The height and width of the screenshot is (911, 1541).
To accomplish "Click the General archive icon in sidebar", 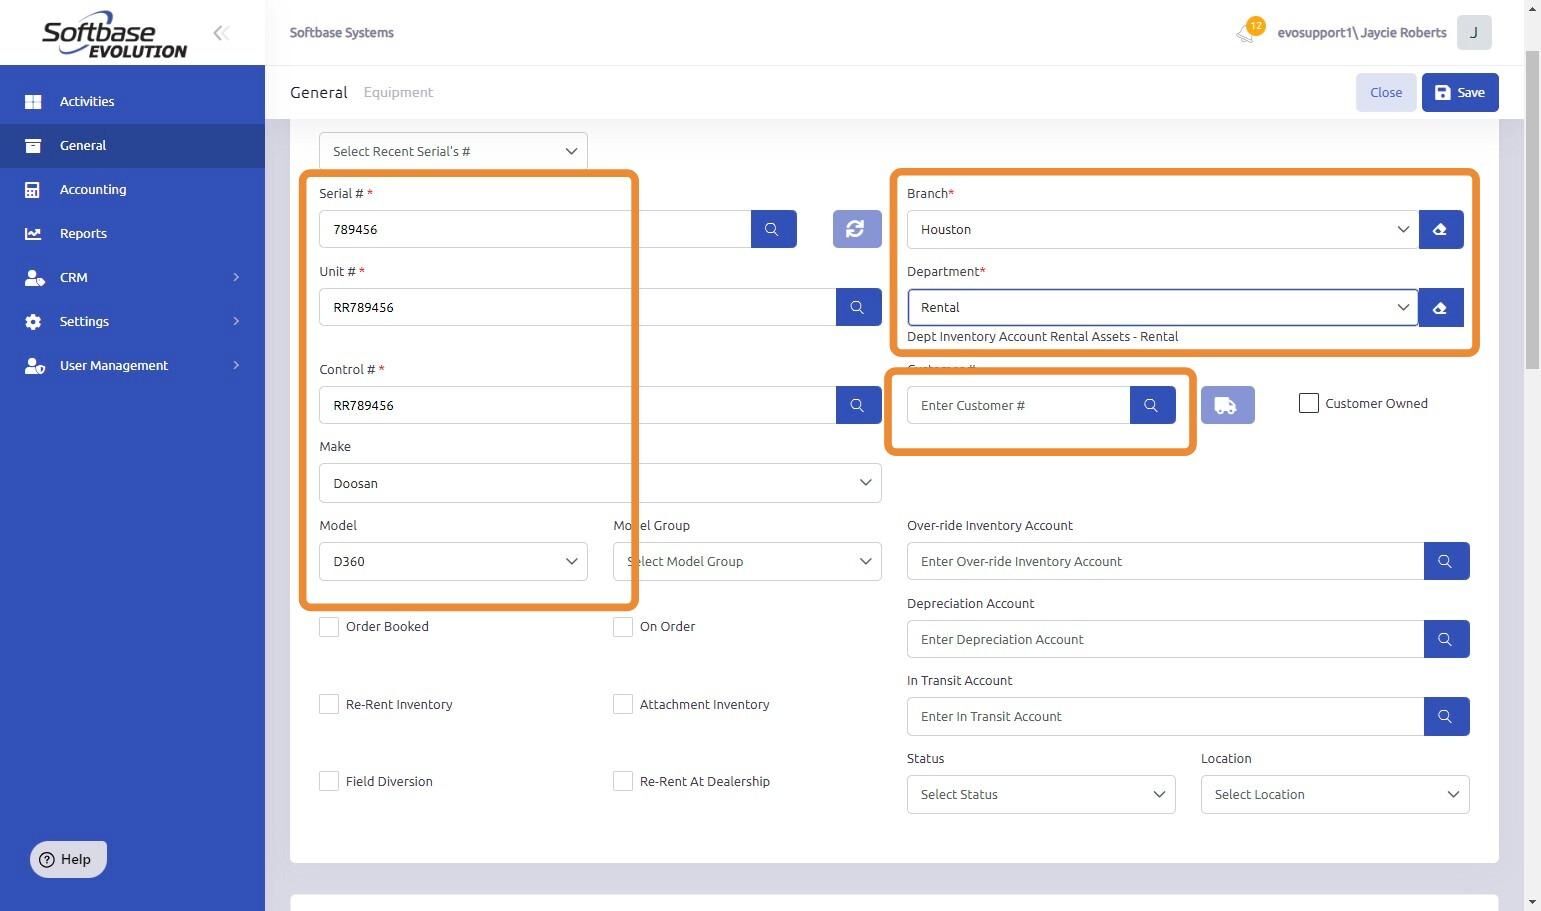I will coord(33,145).
